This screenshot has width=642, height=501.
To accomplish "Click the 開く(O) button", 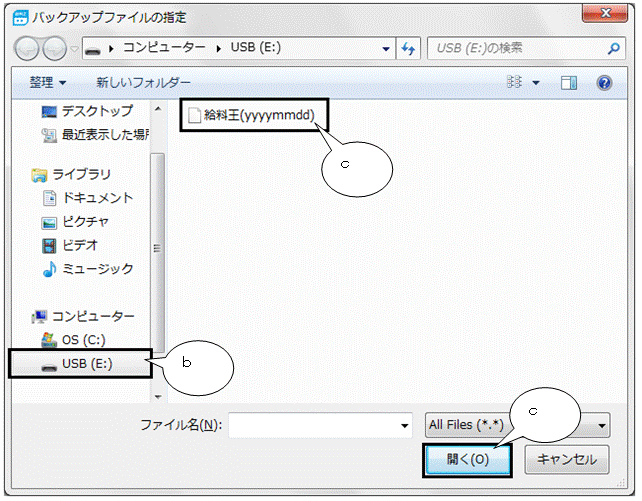I will pos(468,460).
